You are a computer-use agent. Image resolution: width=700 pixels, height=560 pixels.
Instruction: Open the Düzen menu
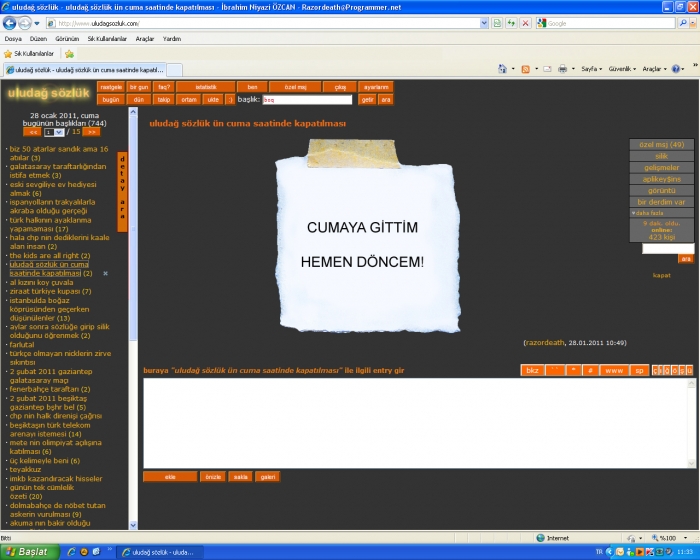point(38,39)
